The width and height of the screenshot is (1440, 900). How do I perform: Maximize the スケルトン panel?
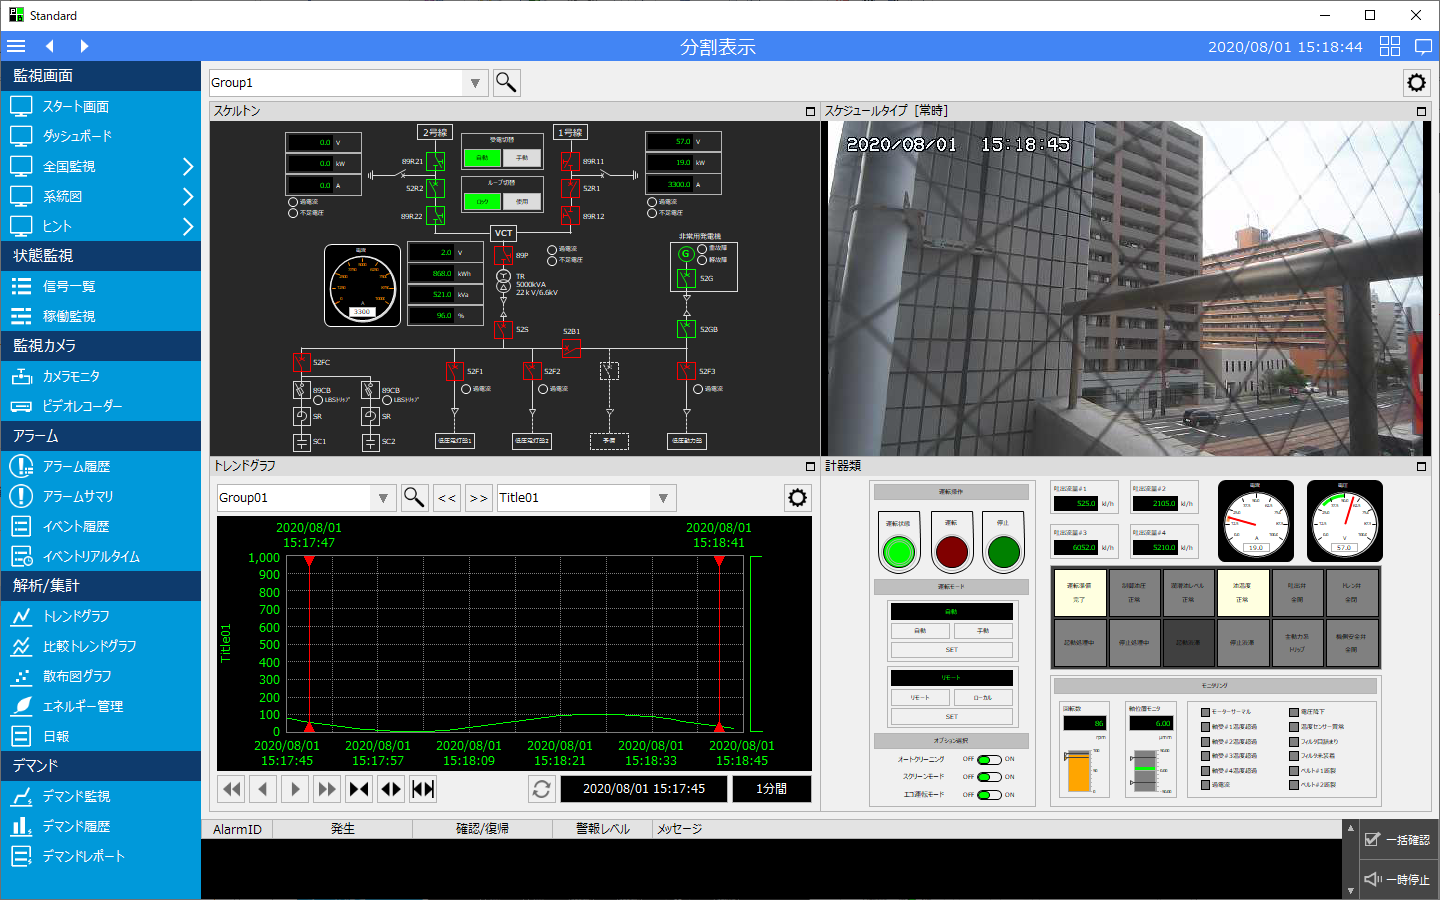click(810, 111)
